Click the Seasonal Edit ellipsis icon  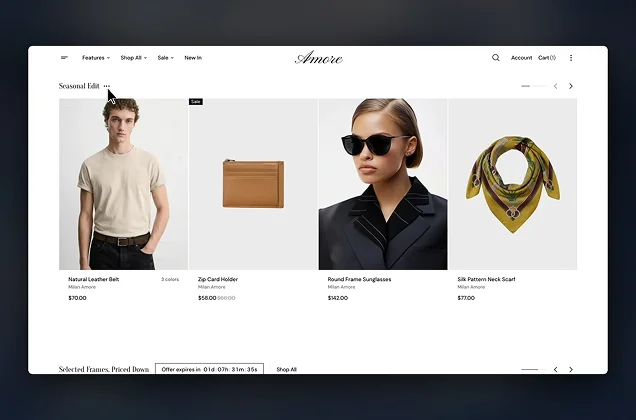(107, 86)
